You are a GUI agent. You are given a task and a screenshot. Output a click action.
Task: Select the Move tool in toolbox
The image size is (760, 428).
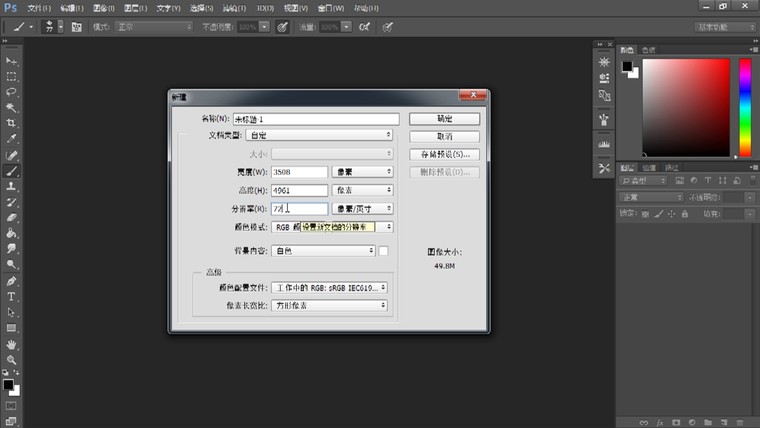12,61
